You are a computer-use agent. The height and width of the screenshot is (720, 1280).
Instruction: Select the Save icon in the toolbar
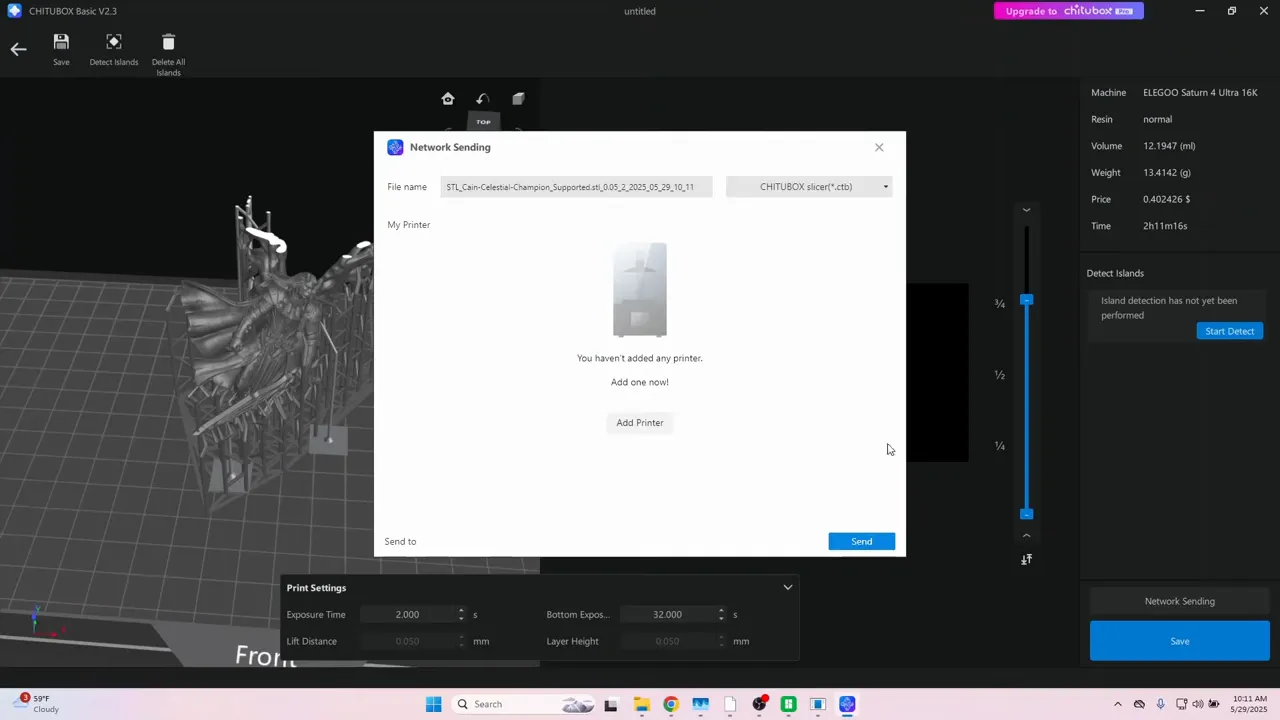pos(61,41)
